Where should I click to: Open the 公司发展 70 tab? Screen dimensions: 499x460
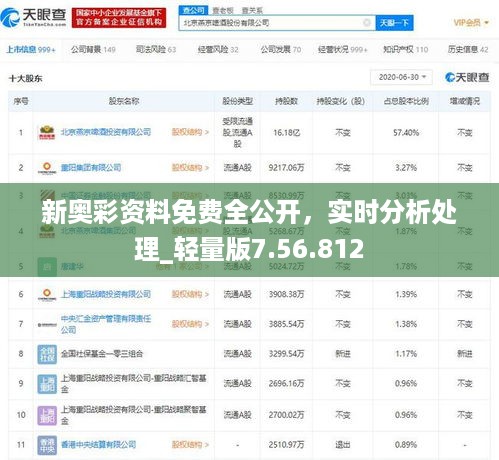click(x=281, y=50)
